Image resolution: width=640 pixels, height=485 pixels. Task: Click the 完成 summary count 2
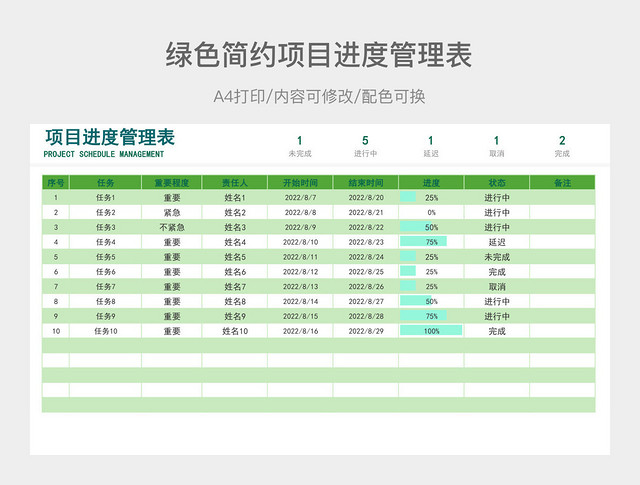coord(562,141)
